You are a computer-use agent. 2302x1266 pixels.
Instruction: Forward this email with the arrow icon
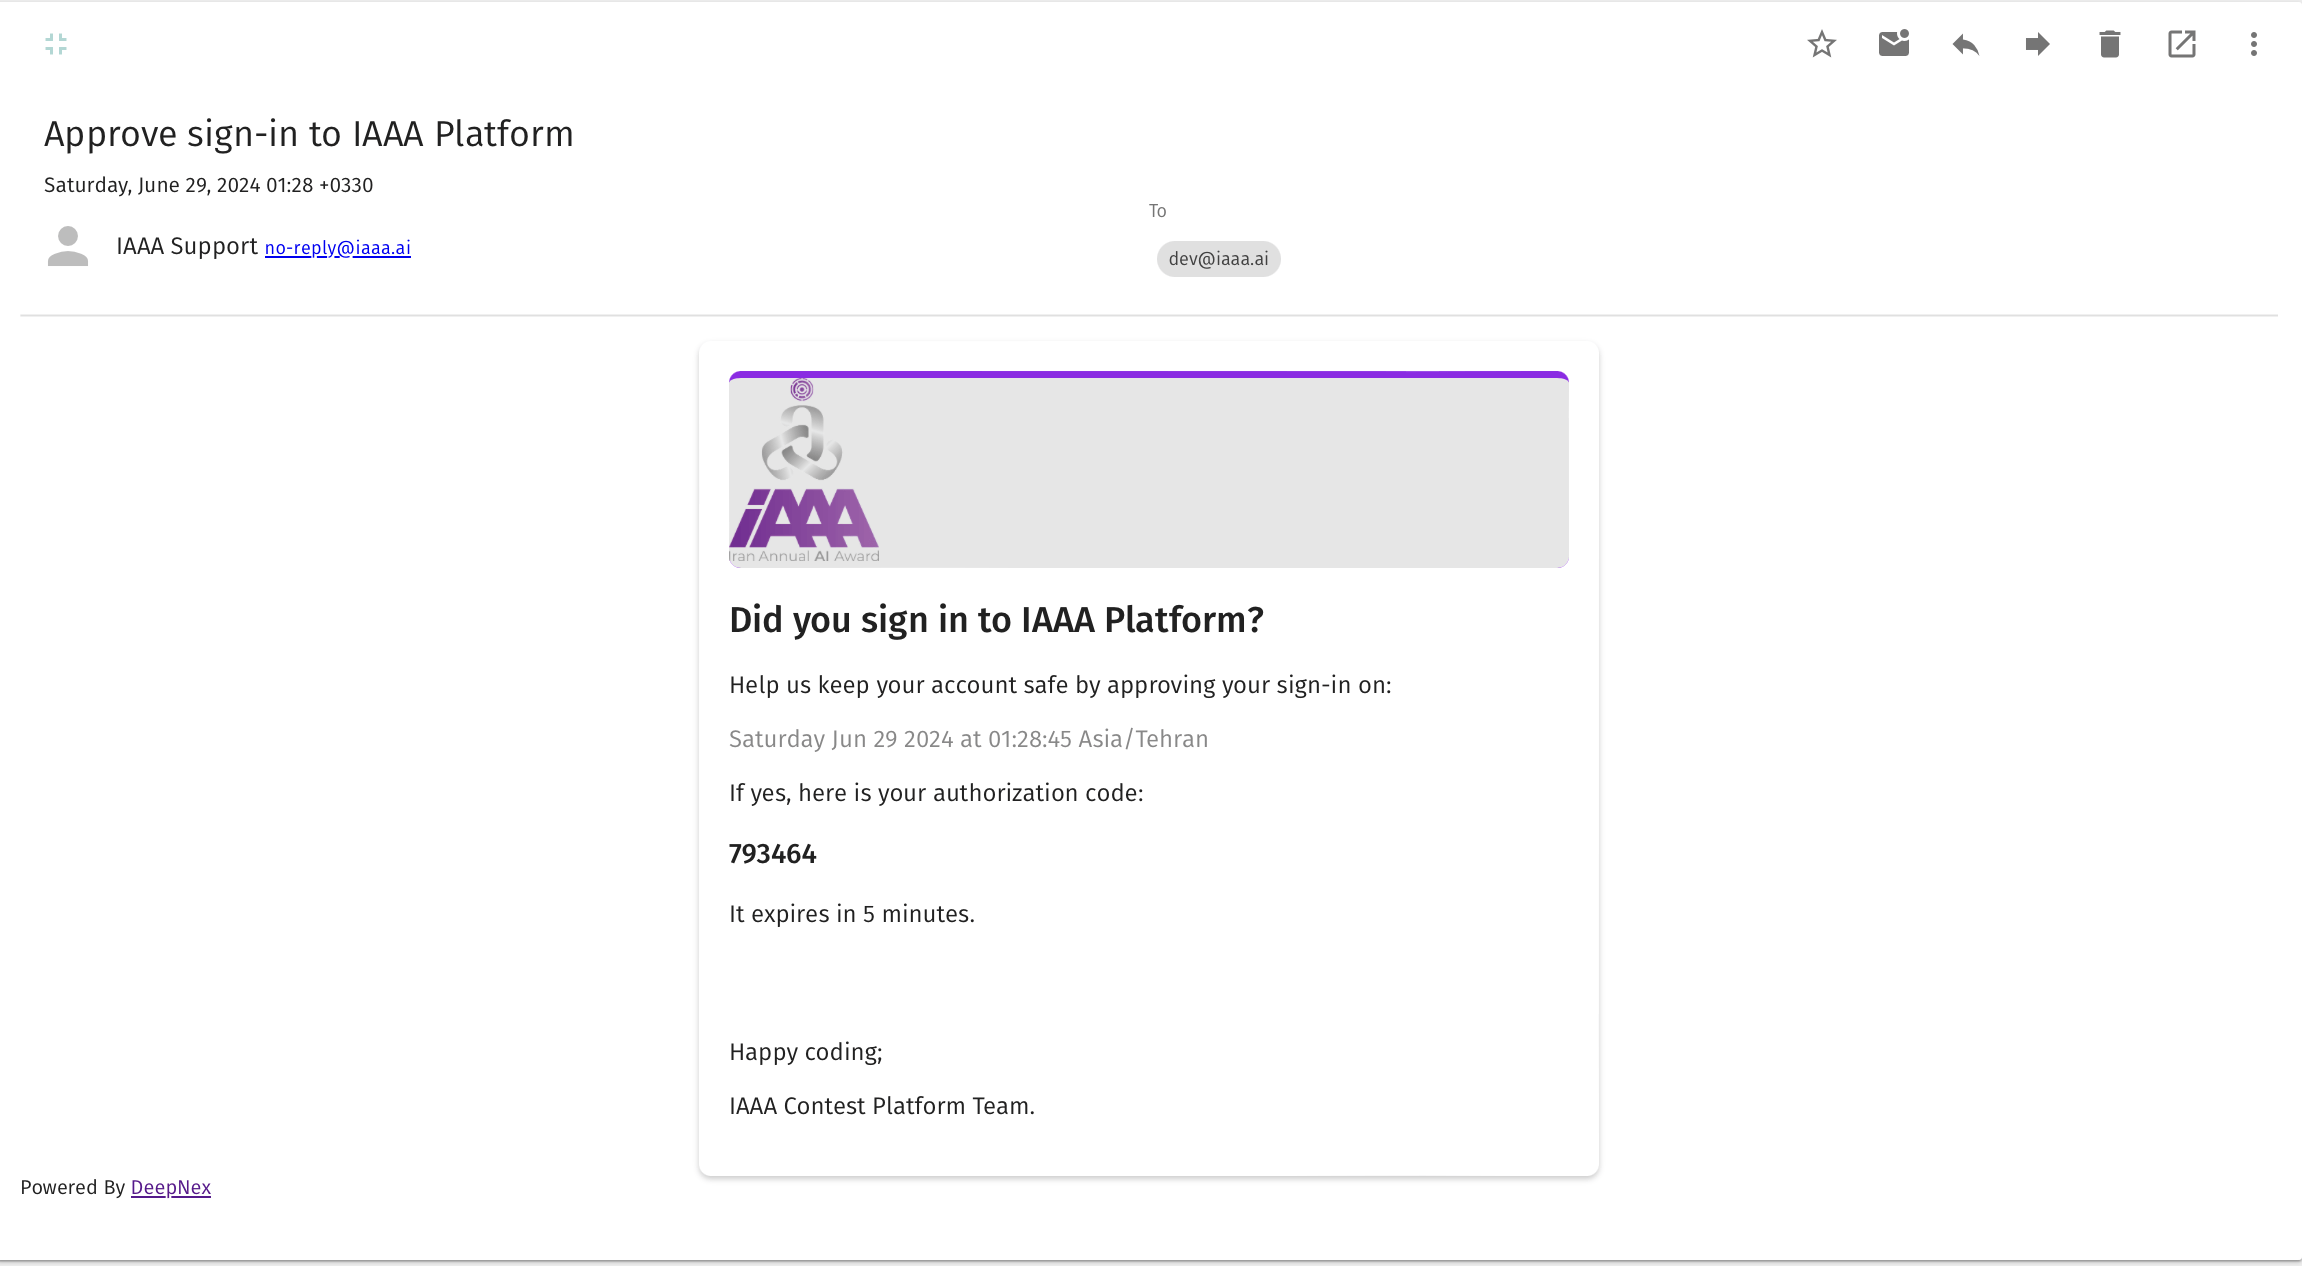(2037, 44)
